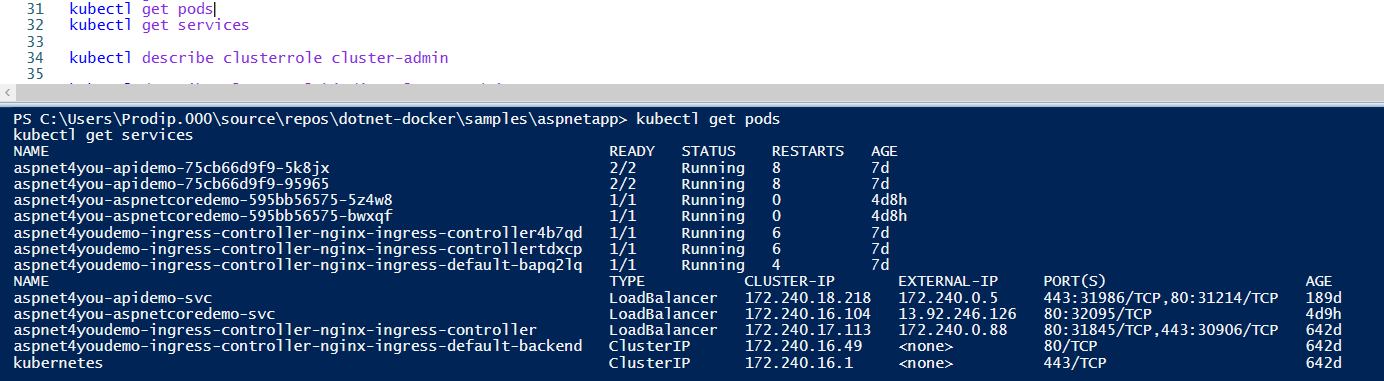Place cursor at end of 'kubectl get pods' script line

click(x=214, y=8)
